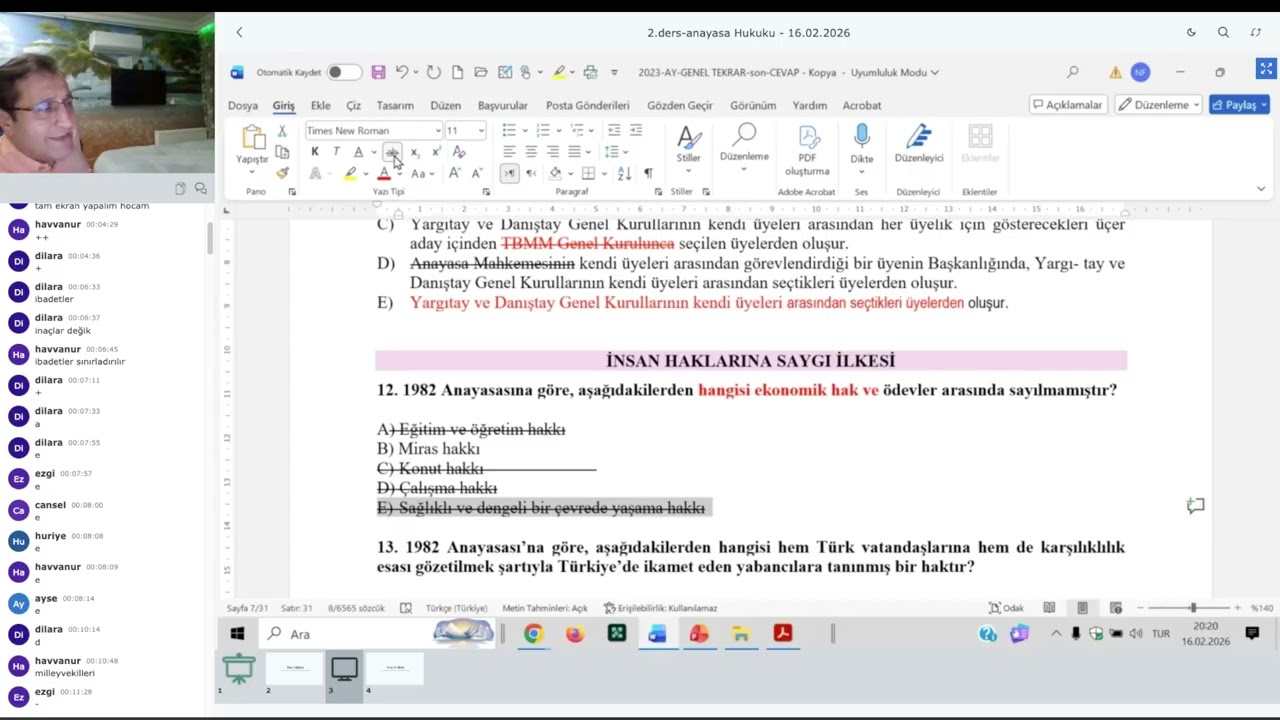Adjust the zoom slider in status bar
The height and width of the screenshot is (720, 1280).
click(x=1192, y=608)
